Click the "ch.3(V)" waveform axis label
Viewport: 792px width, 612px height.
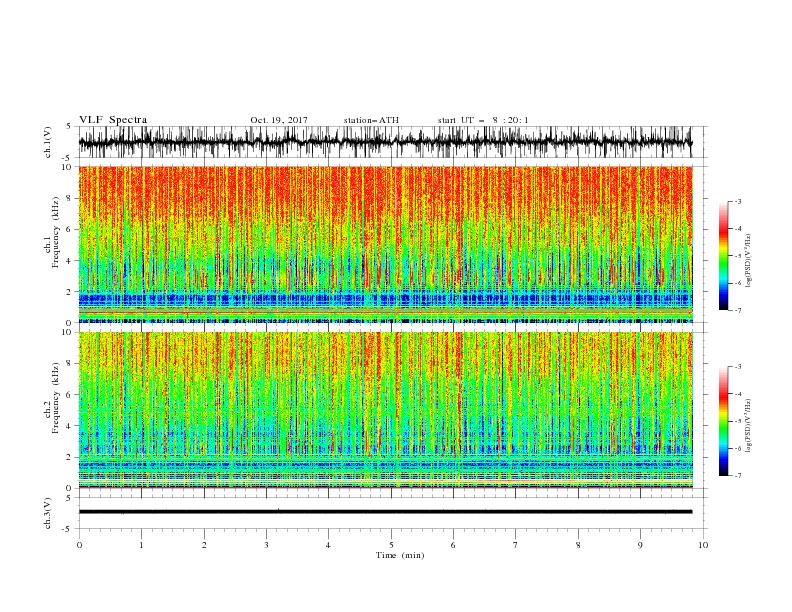[x=48, y=513]
